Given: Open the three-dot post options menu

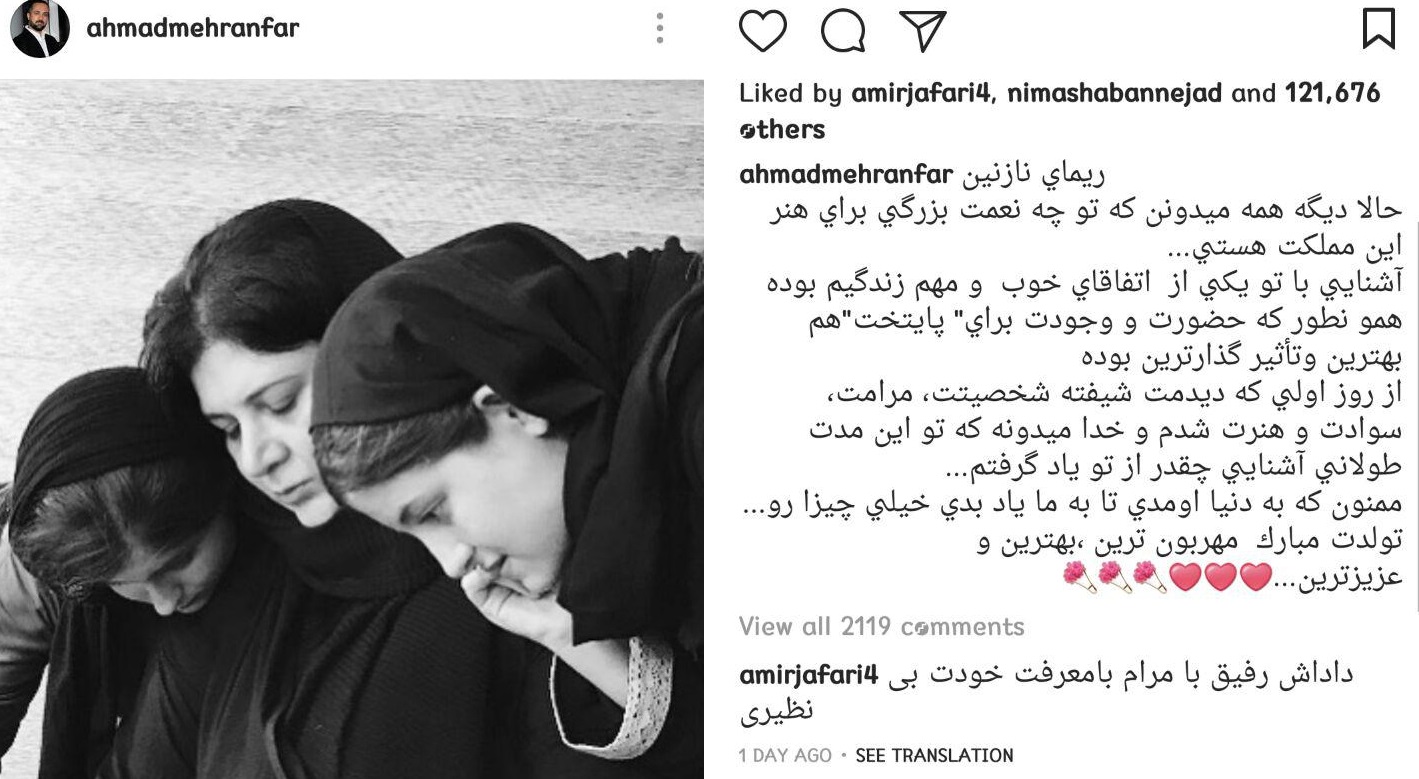Looking at the screenshot, I should pyautogui.click(x=659, y=28).
